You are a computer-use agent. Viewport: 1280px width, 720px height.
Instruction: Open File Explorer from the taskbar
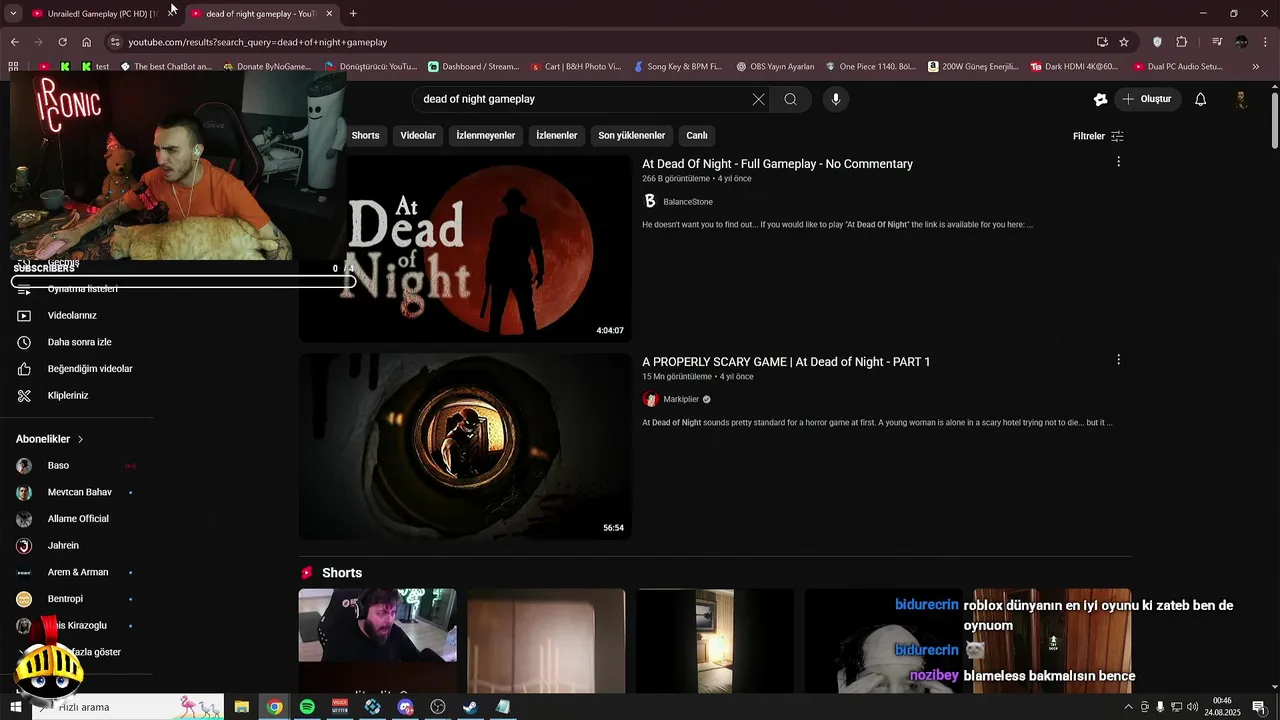pyautogui.click(x=242, y=707)
